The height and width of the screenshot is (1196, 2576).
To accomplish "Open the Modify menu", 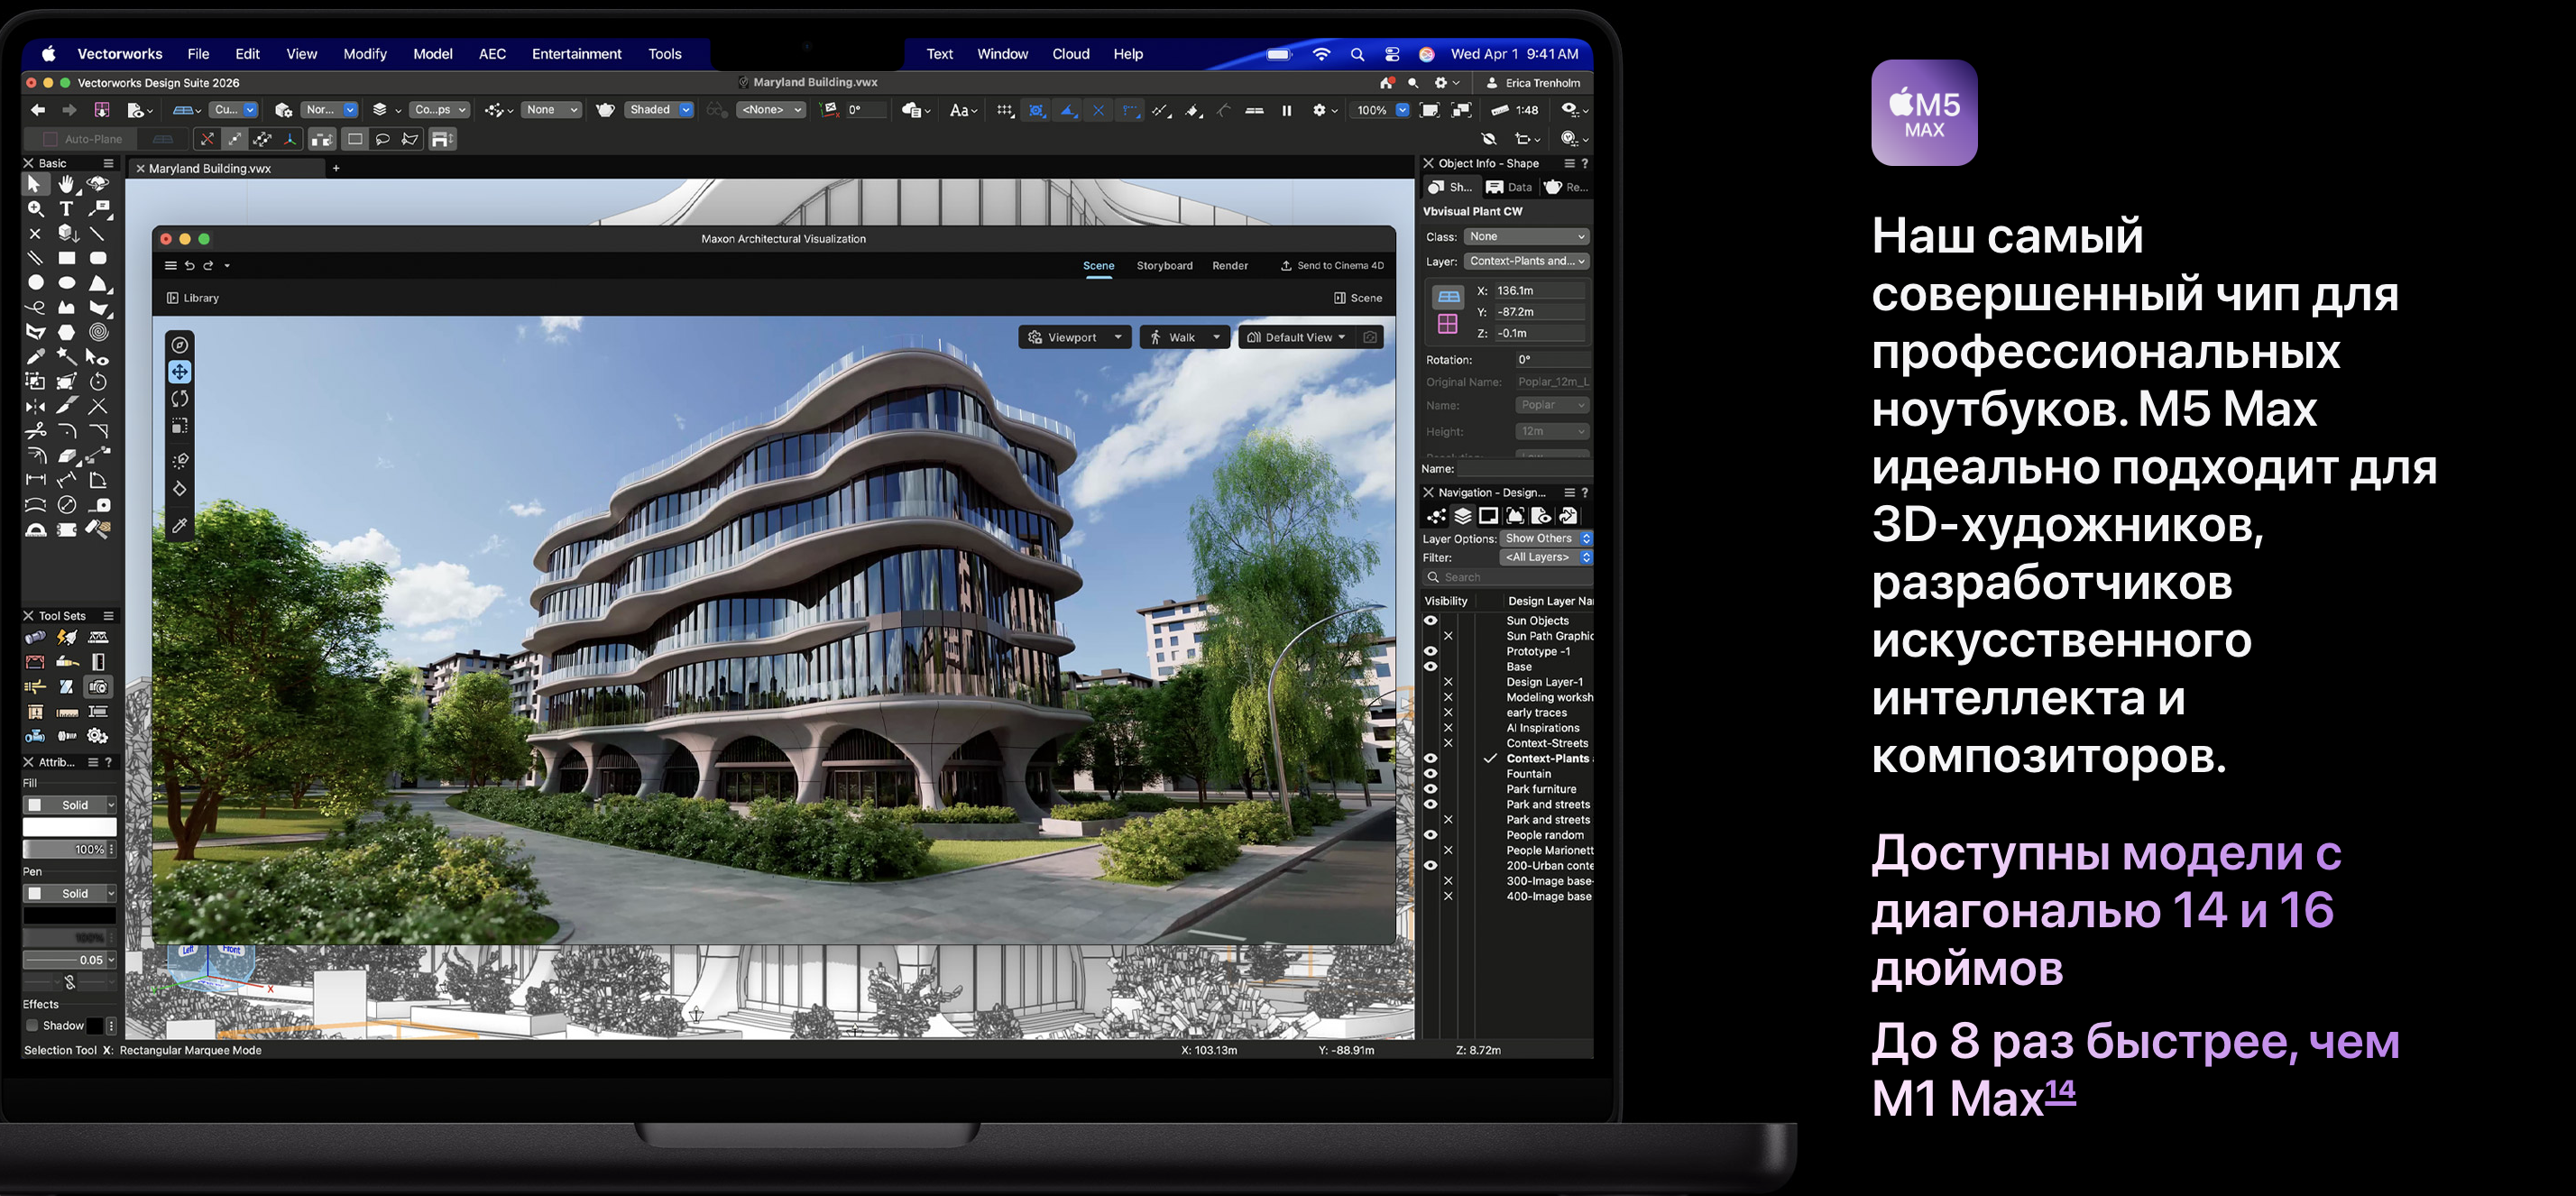I will point(364,54).
